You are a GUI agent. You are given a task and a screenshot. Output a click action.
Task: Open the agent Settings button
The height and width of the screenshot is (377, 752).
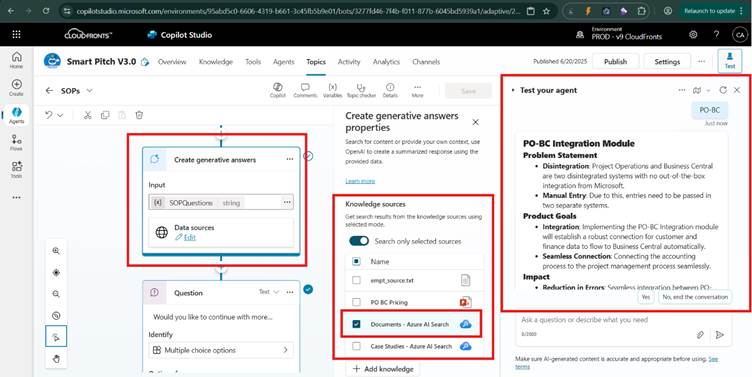point(667,61)
